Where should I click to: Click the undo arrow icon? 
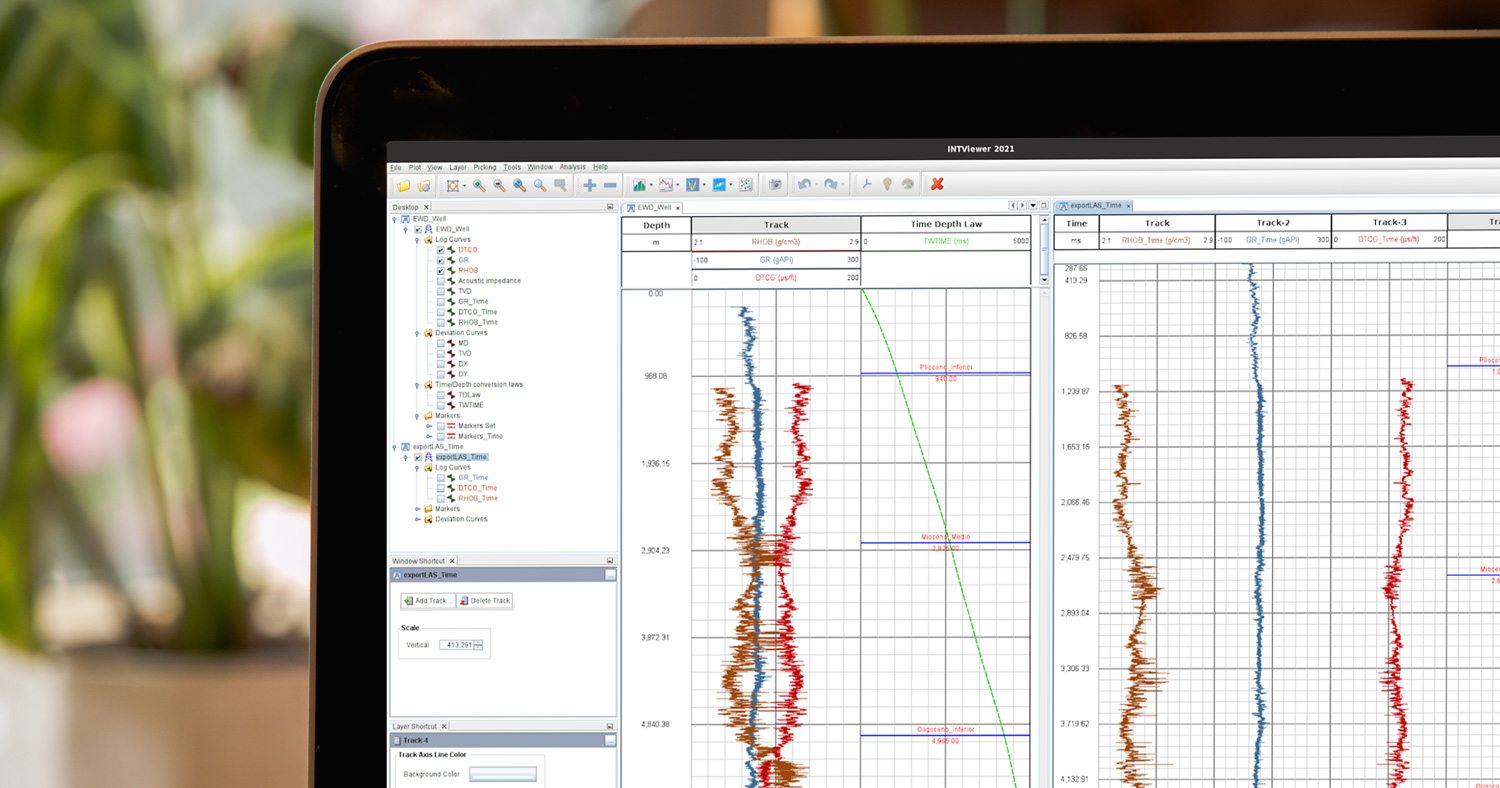(804, 185)
